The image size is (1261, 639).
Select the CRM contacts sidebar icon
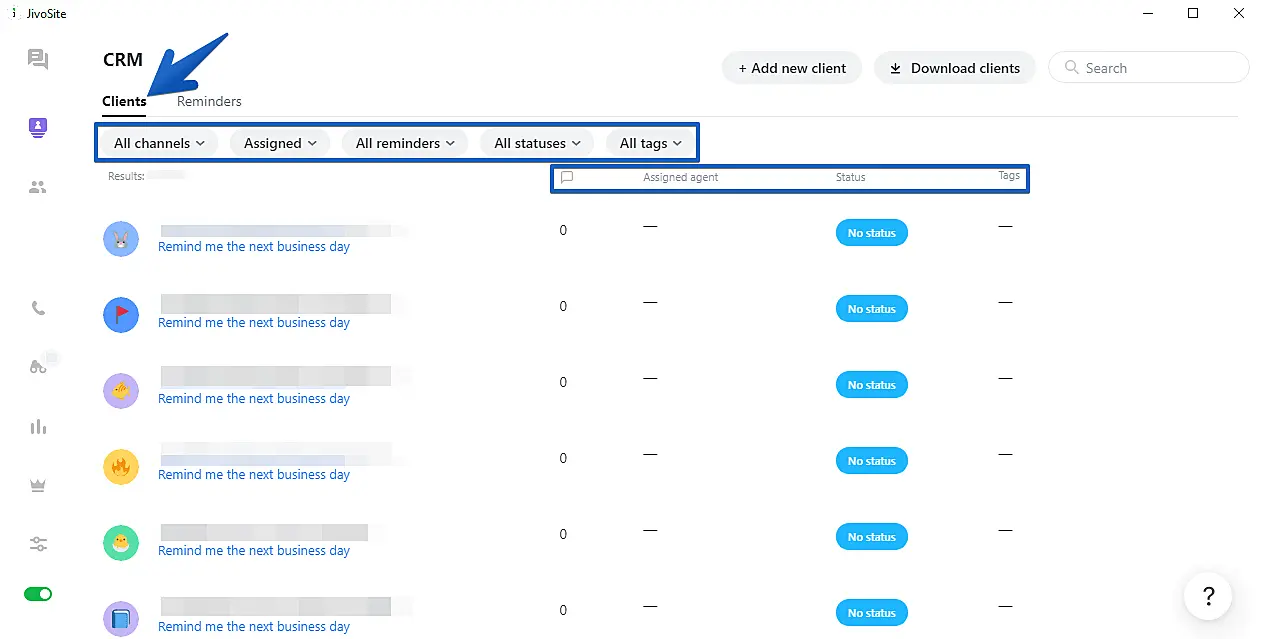38,127
